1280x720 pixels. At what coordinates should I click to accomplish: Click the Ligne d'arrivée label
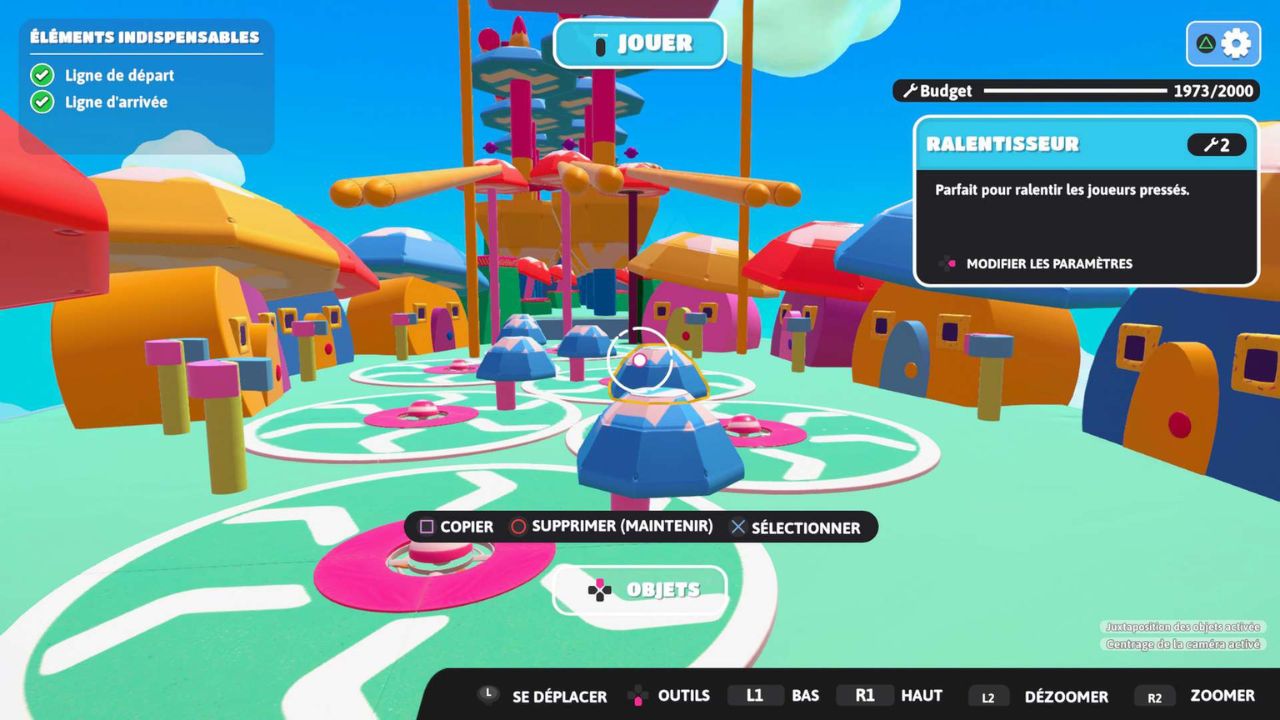pyautogui.click(x=116, y=102)
